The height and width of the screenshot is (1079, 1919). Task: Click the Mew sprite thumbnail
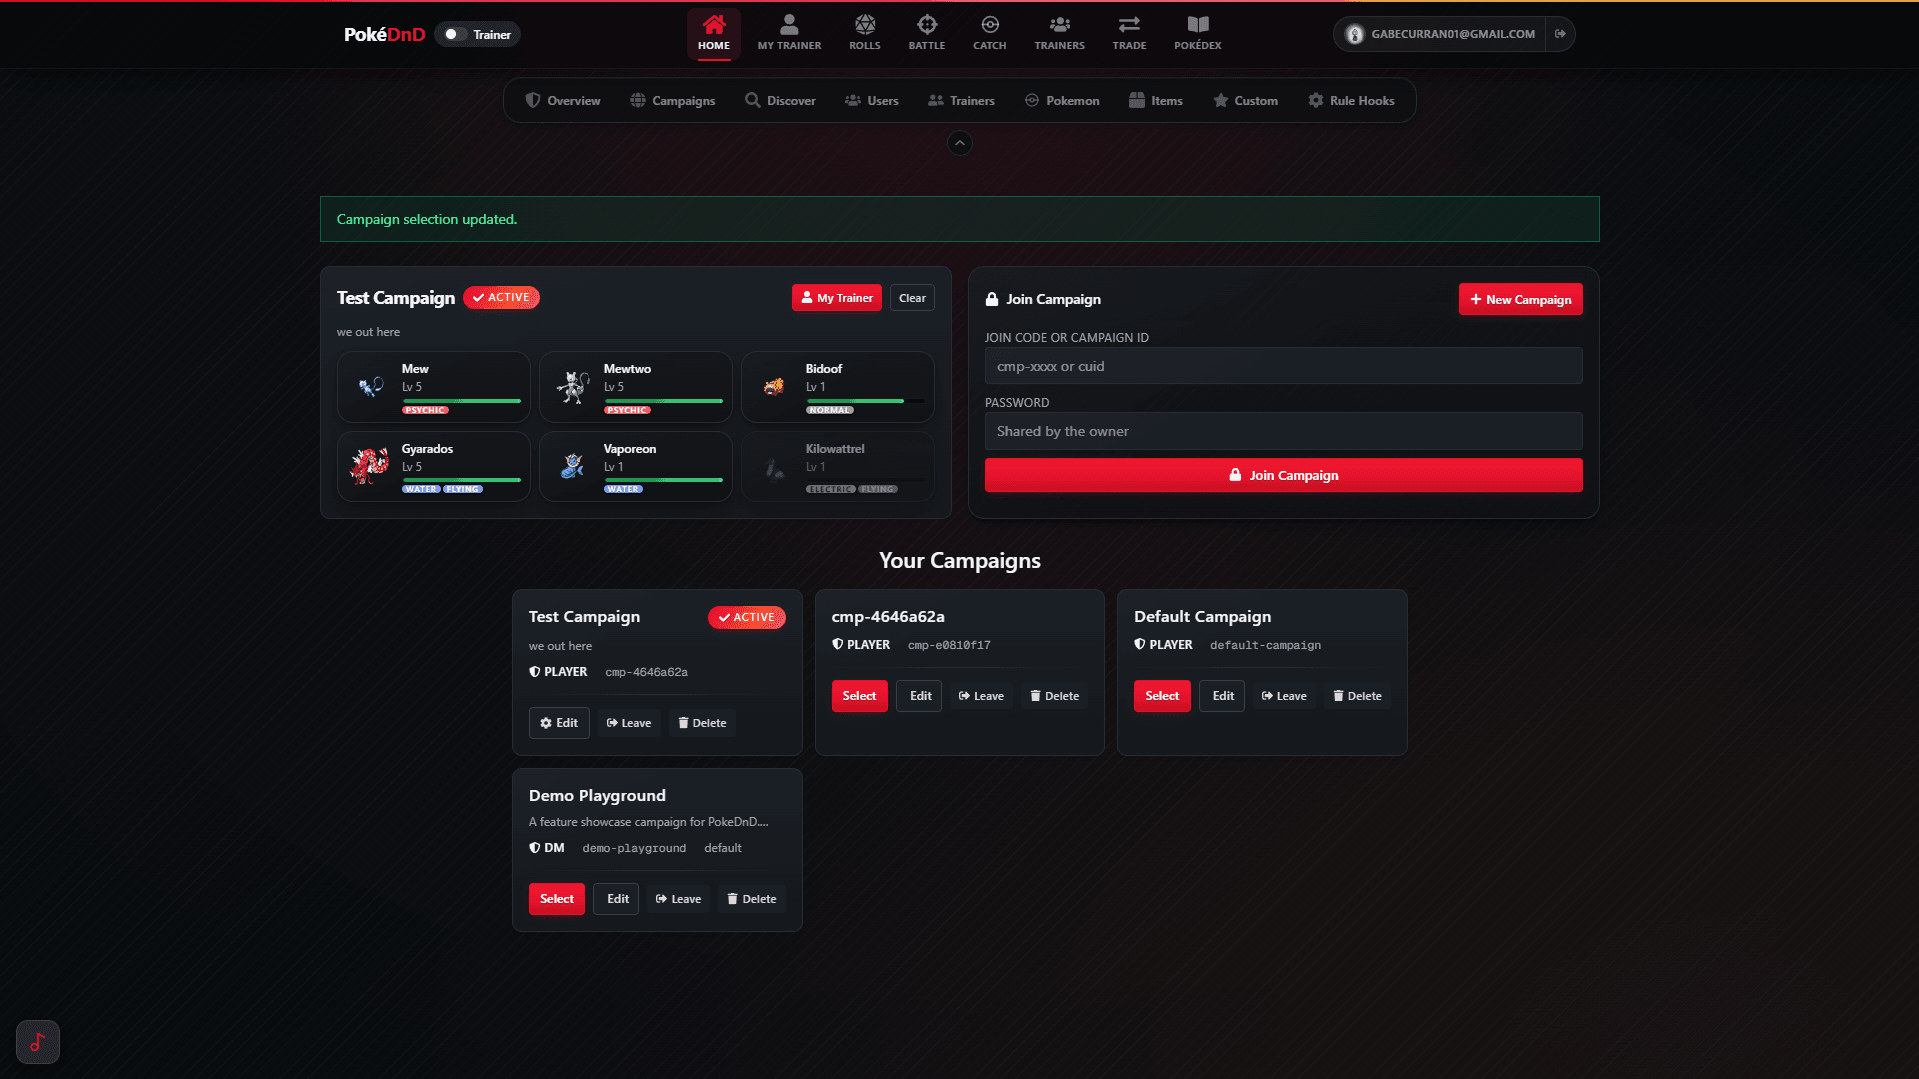pos(371,387)
